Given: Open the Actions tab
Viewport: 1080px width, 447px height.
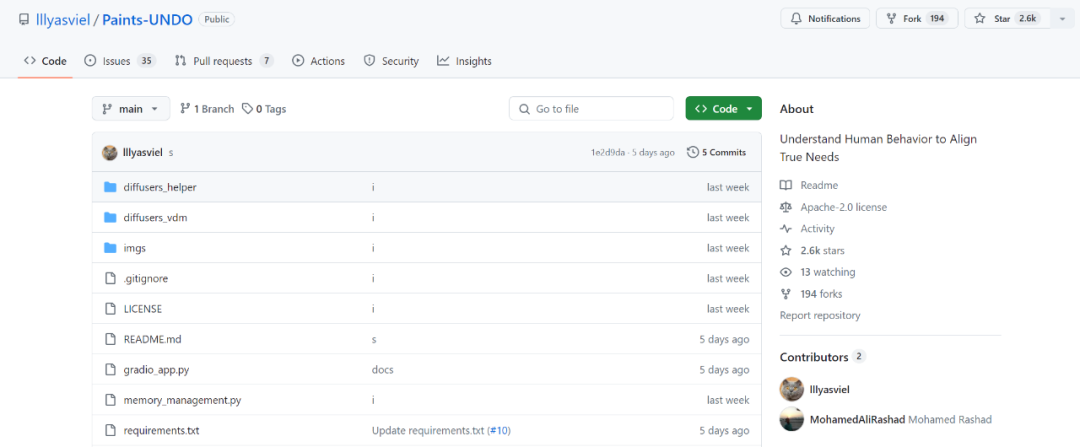Looking at the screenshot, I should [x=318, y=61].
